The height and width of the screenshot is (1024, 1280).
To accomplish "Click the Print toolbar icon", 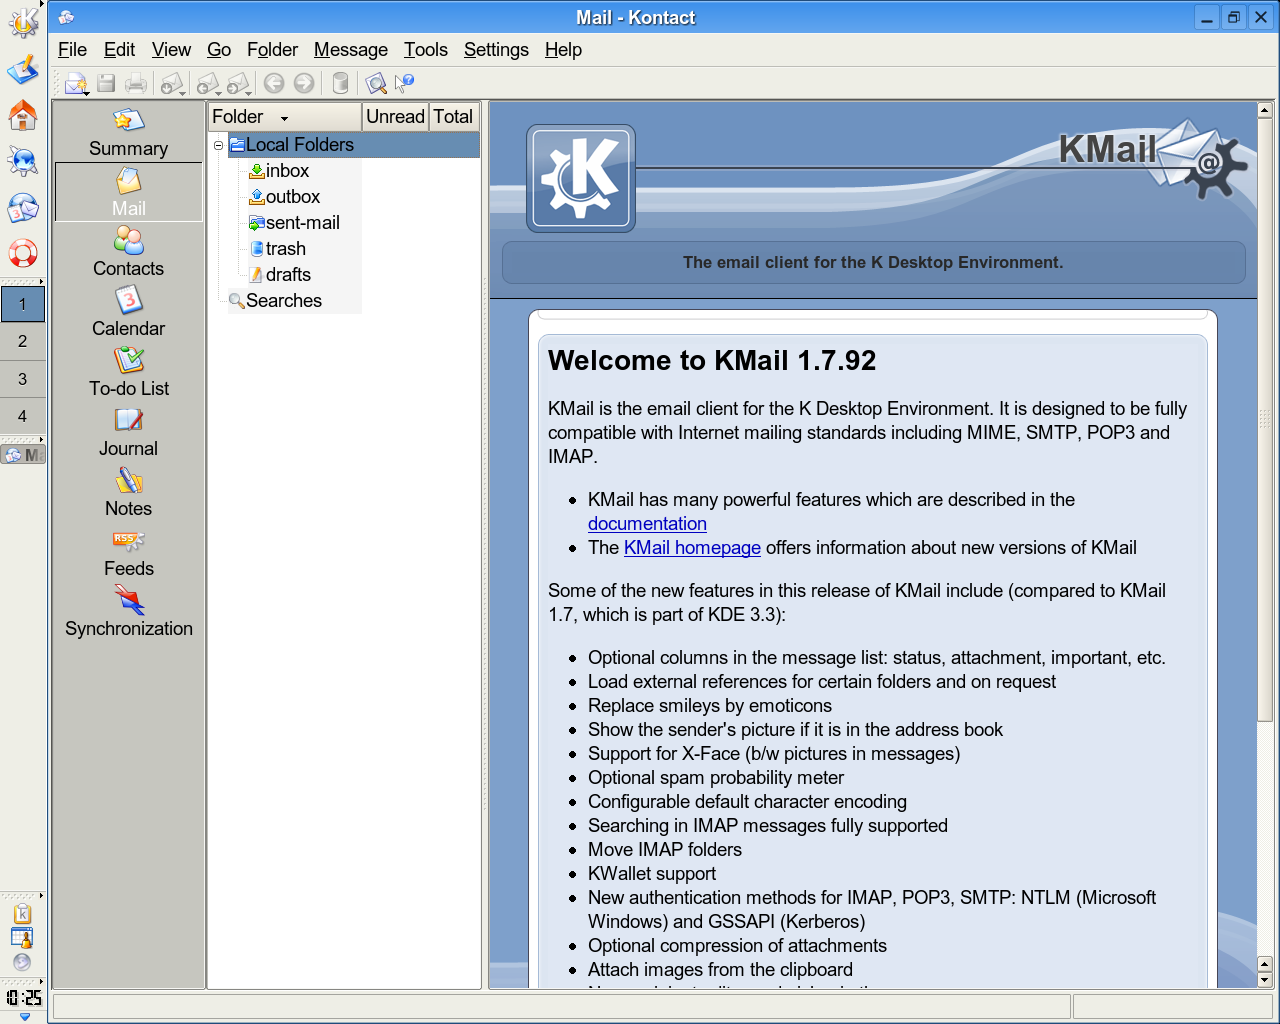I will tap(136, 83).
